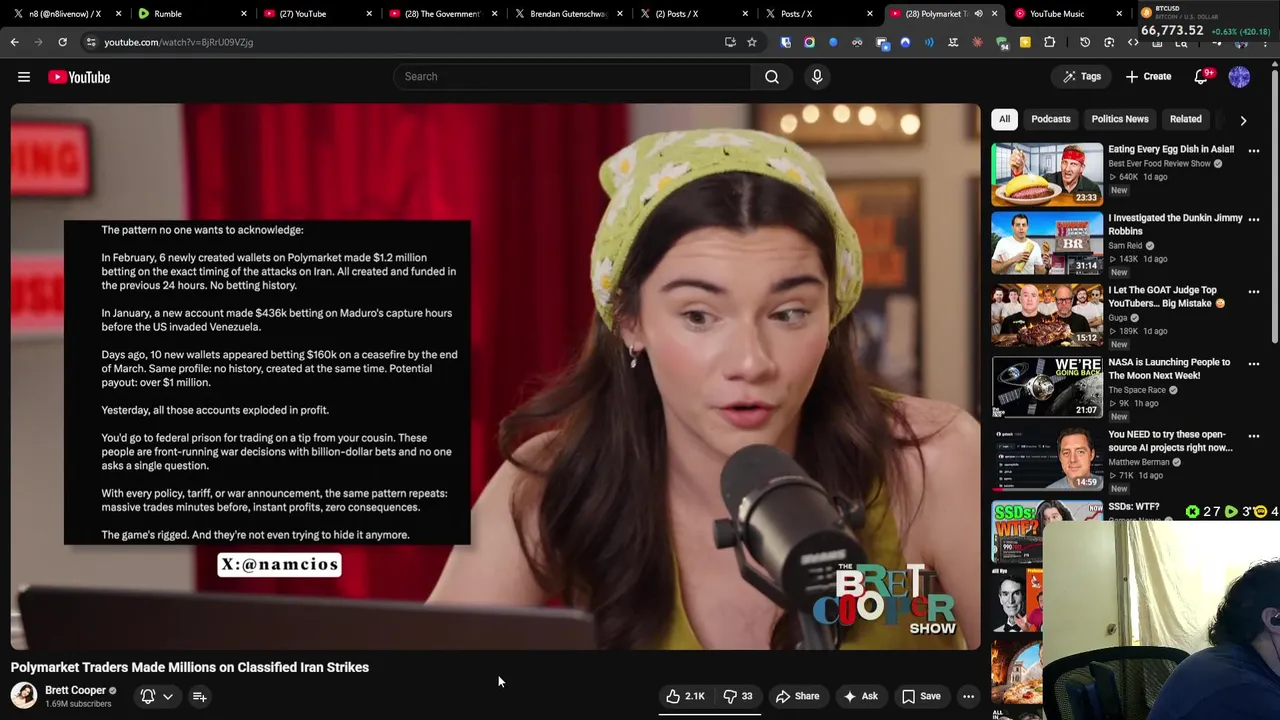Click the Create video button

click(x=1148, y=77)
